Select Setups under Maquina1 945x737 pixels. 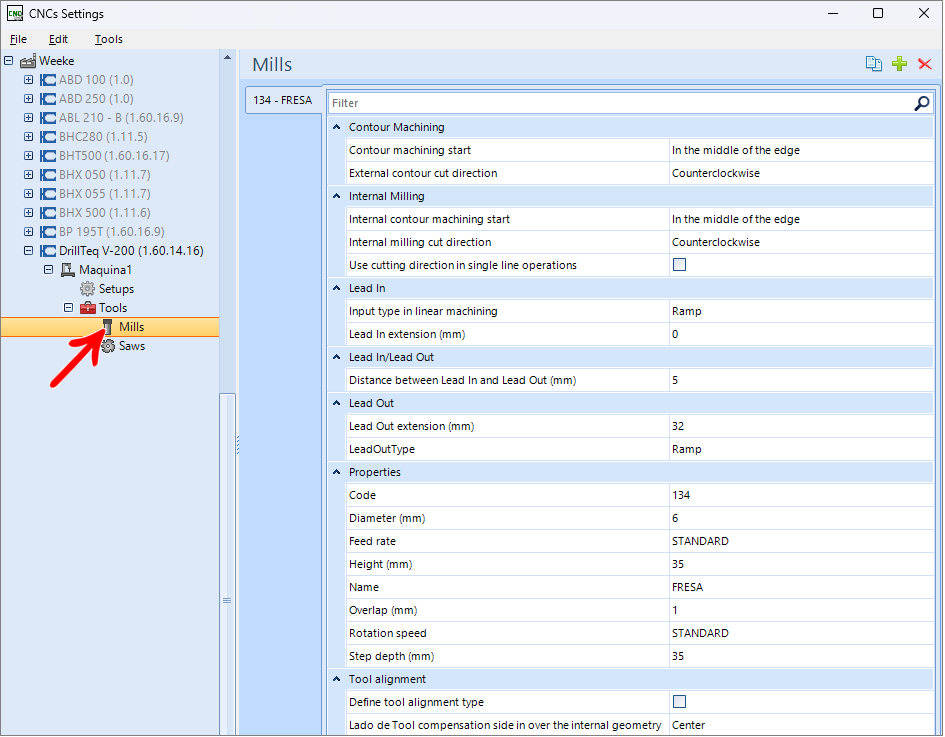pyautogui.click(x=116, y=289)
